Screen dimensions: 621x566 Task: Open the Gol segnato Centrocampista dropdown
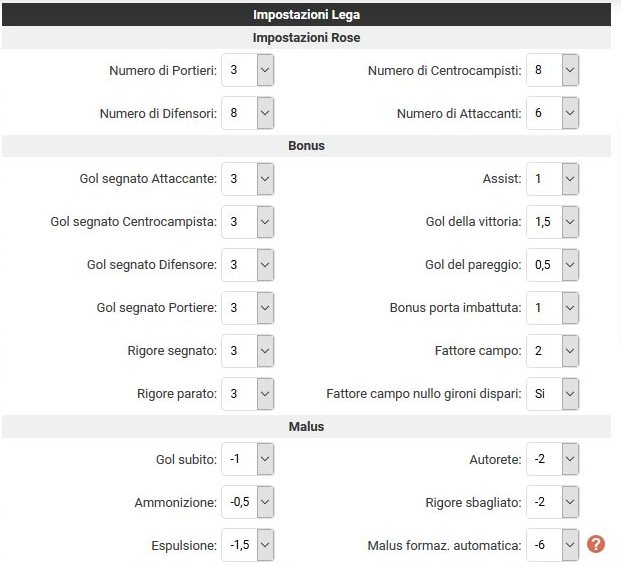tap(248, 222)
